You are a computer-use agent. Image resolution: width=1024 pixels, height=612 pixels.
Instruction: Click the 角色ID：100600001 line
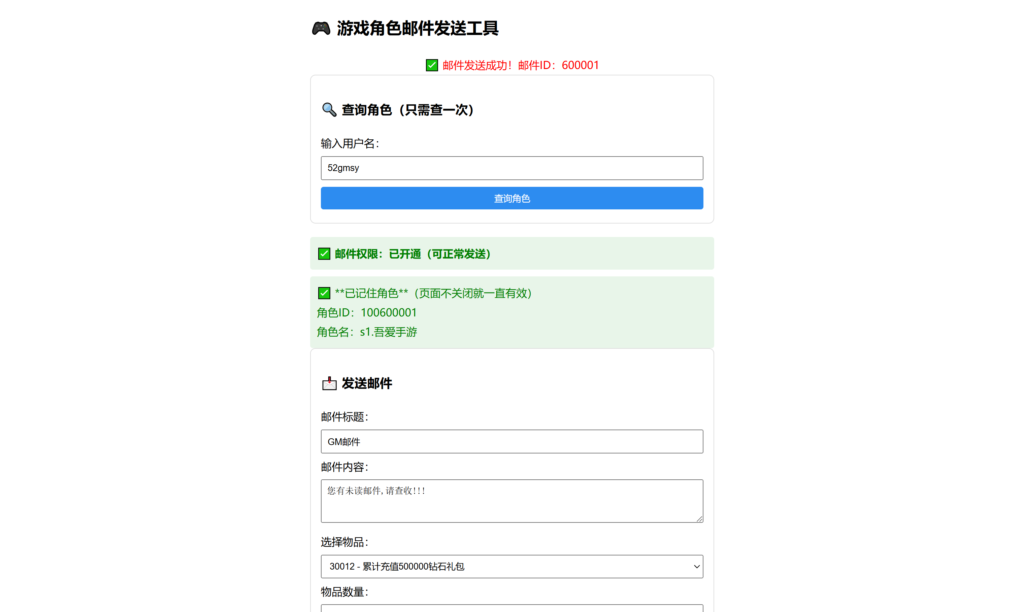coord(367,312)
